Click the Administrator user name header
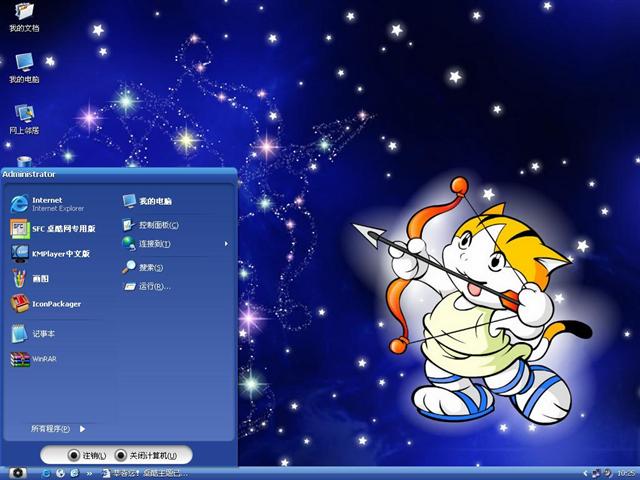 click(x=29, y=174)
